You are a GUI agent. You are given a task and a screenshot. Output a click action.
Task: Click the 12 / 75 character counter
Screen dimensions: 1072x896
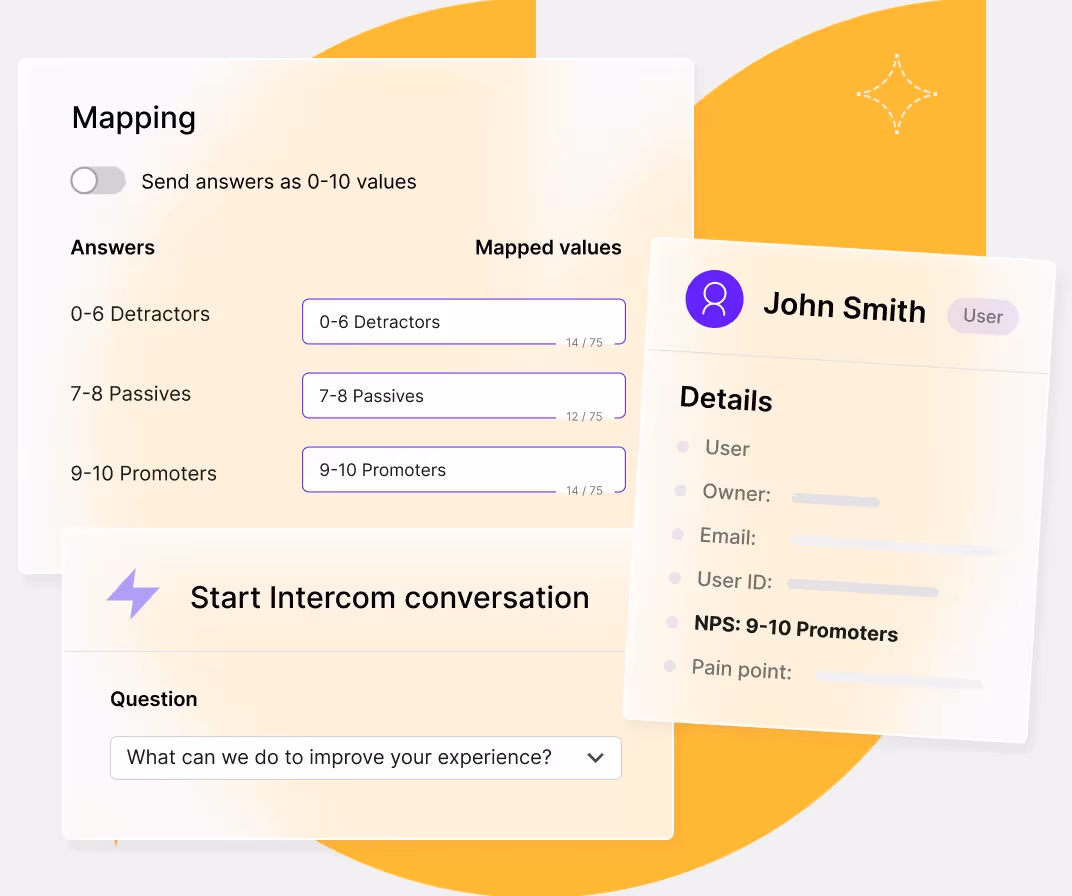pyautogui.click(x=584, y=416)
